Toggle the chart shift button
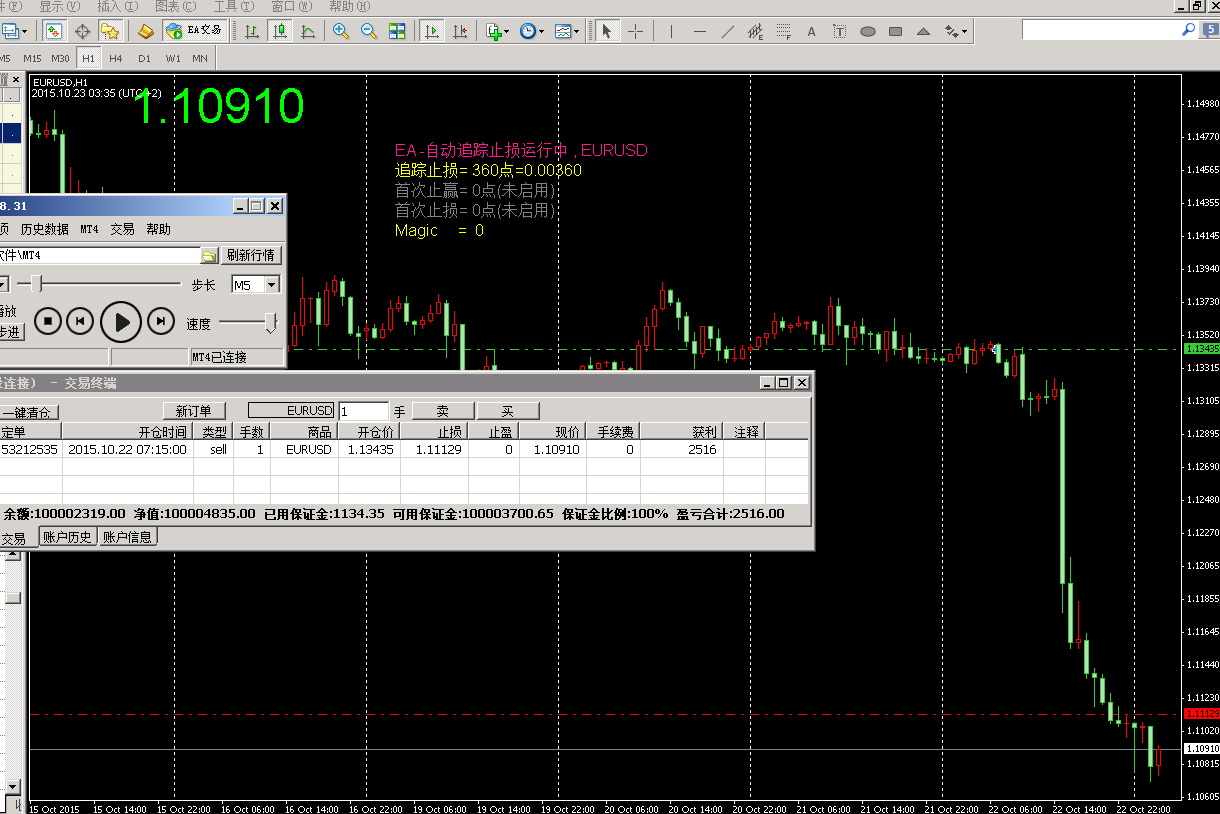 click(460, 31)
